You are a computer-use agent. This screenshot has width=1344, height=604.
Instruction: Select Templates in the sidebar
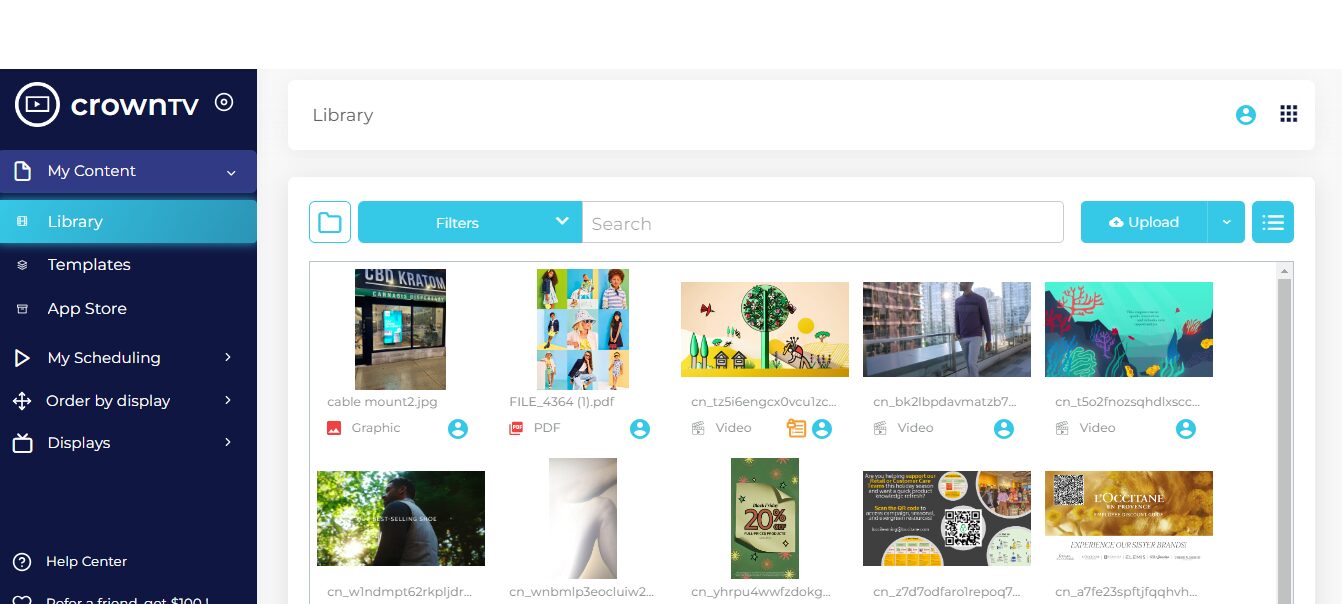88,264
